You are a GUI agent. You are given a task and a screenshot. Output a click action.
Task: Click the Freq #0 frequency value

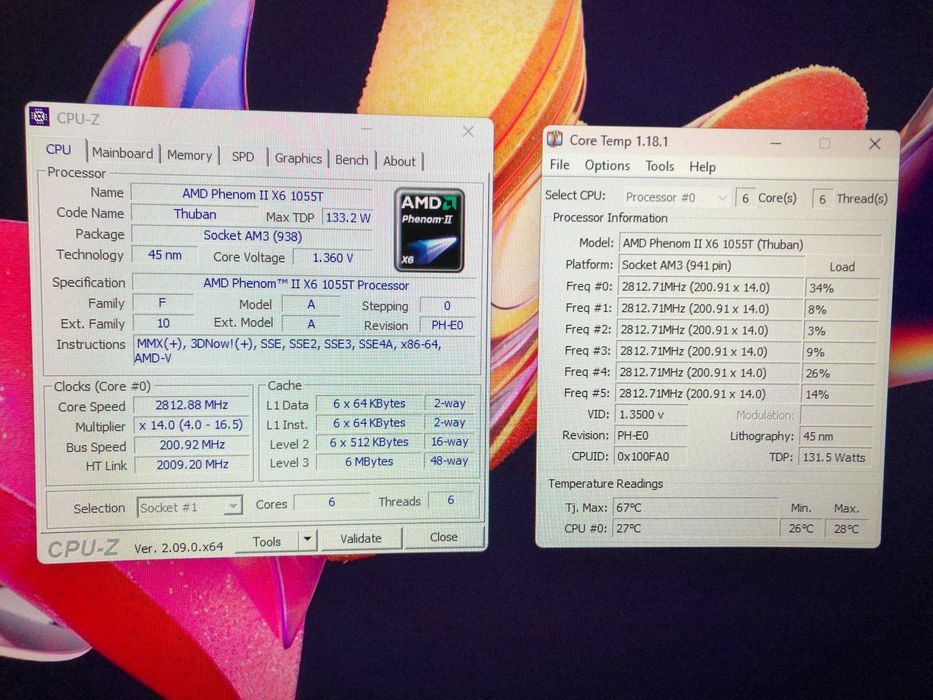[710, 288]
